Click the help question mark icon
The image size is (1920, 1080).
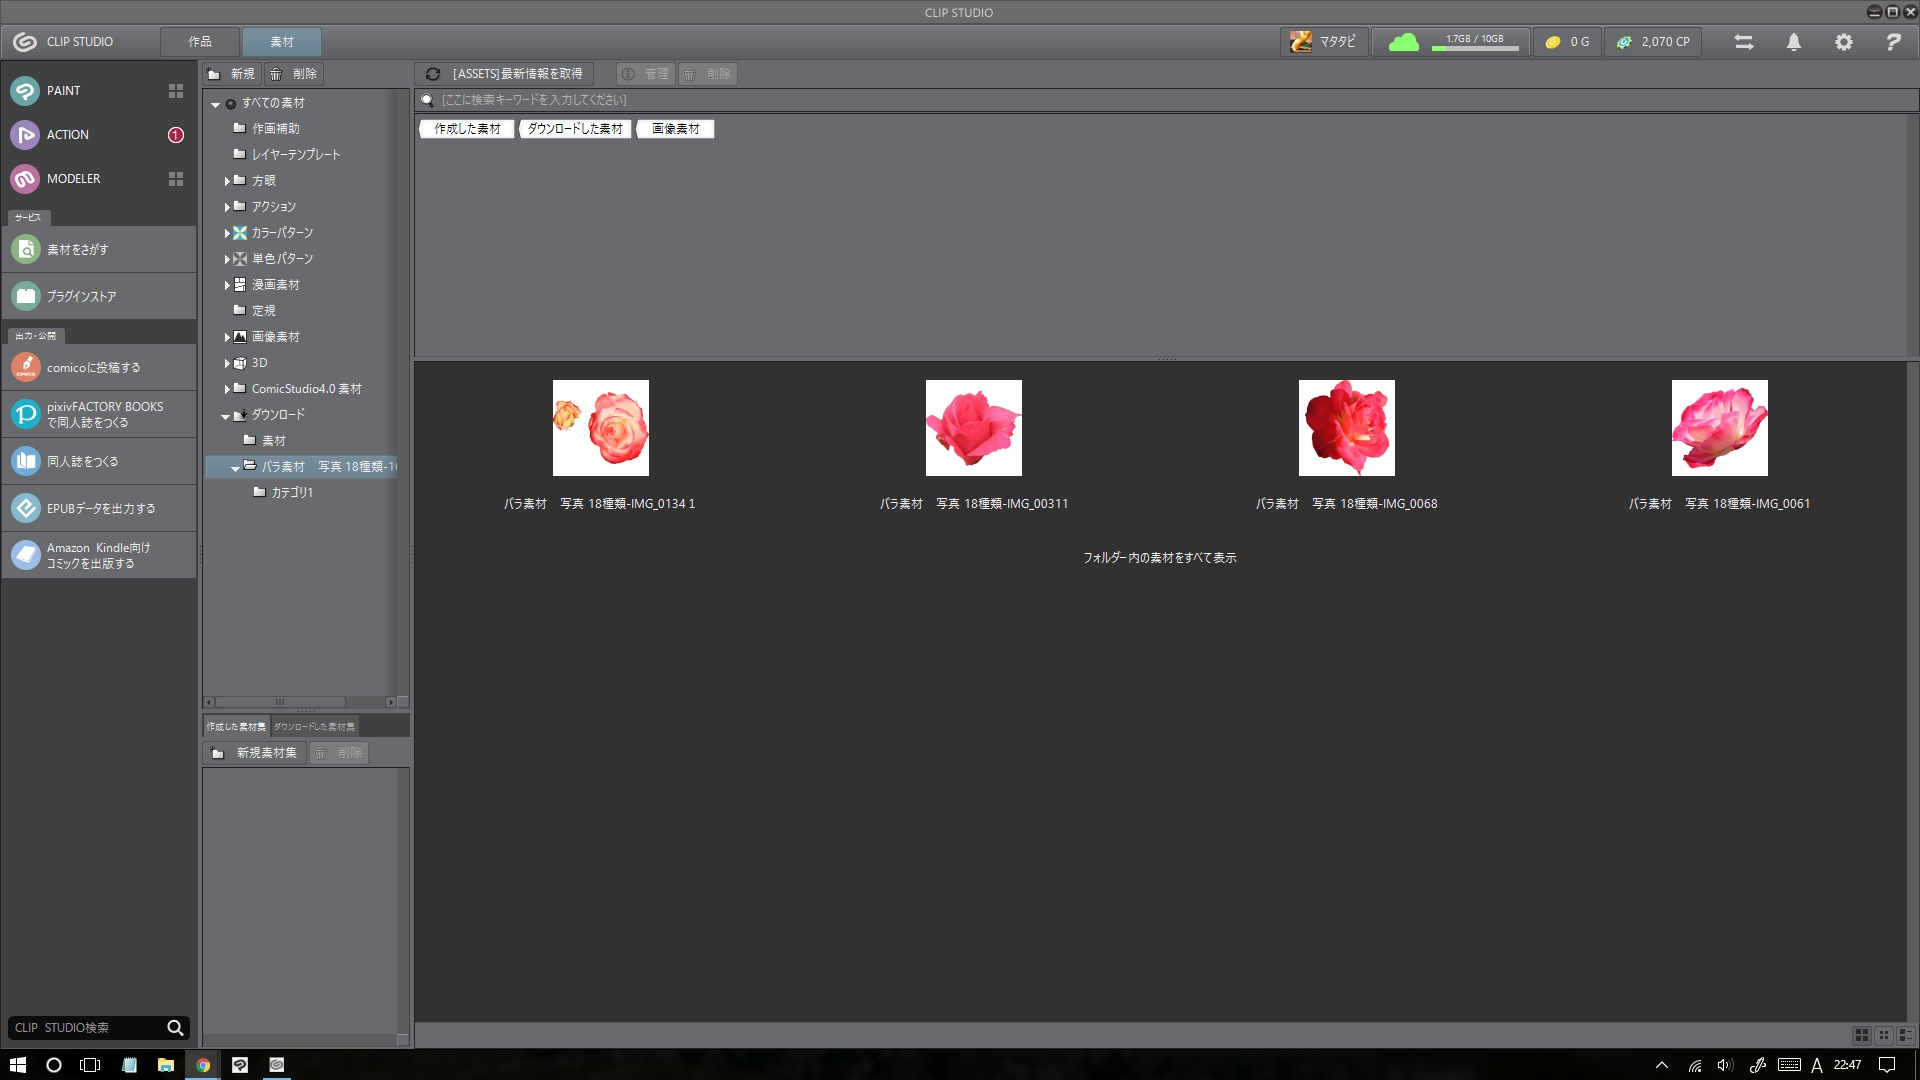click(1892, 42)
